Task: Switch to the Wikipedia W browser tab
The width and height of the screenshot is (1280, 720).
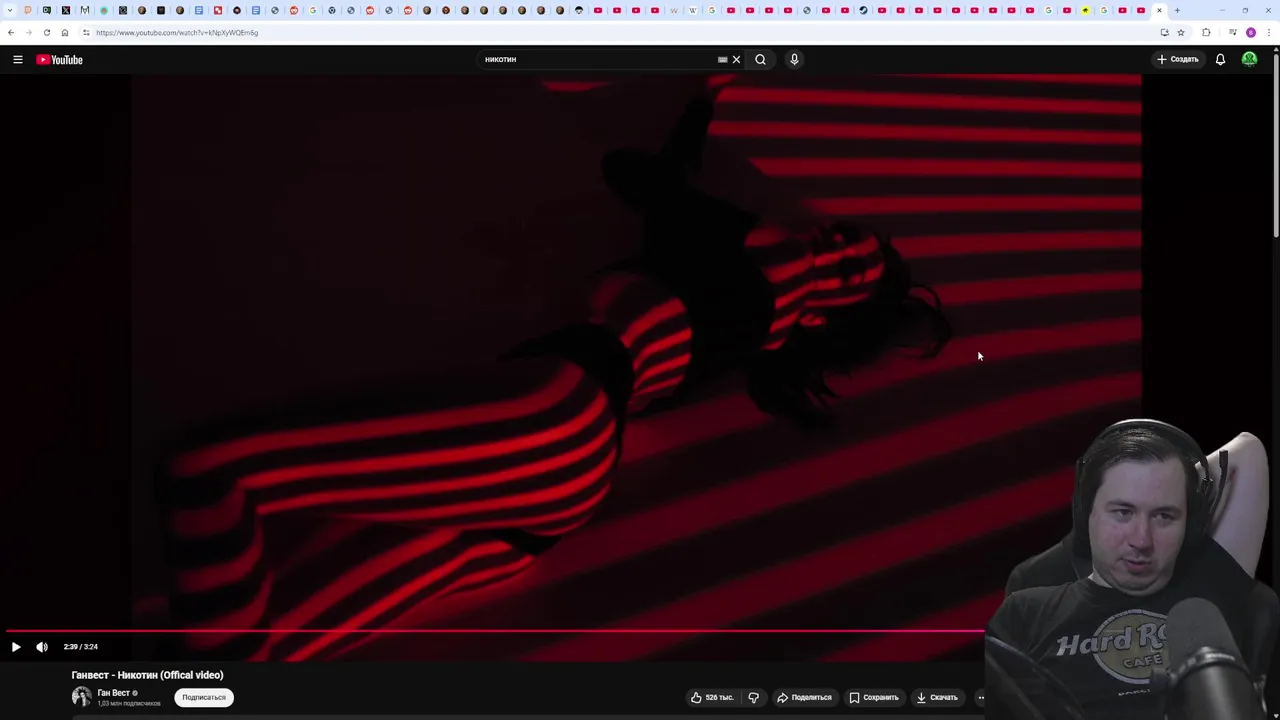Action: point(693,11)
